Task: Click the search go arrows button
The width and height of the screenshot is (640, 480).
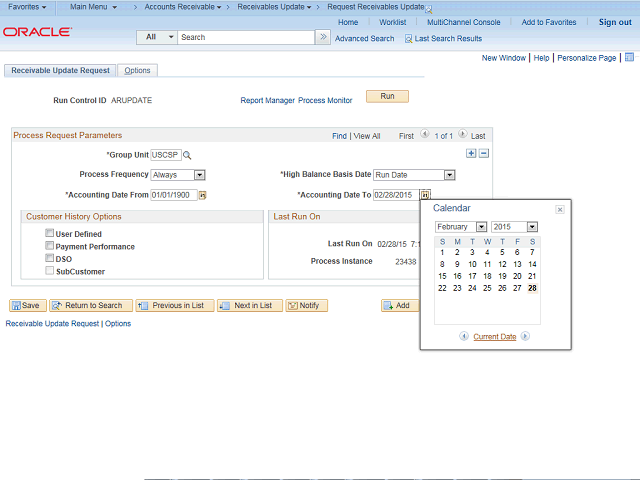Action: (x=323, y=37)
